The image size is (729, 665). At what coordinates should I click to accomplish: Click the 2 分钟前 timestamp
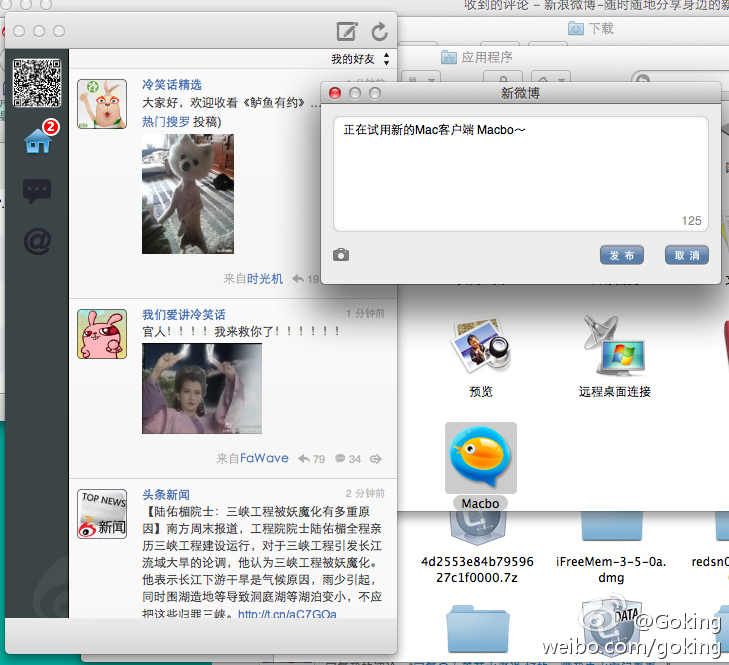coord(365,493)
